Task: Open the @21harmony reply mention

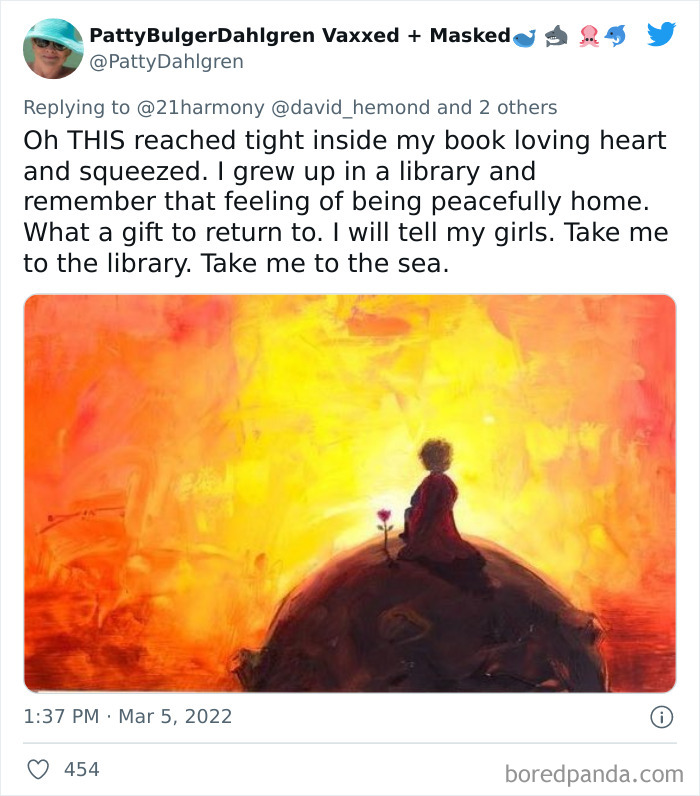Action: click(201, 108)
